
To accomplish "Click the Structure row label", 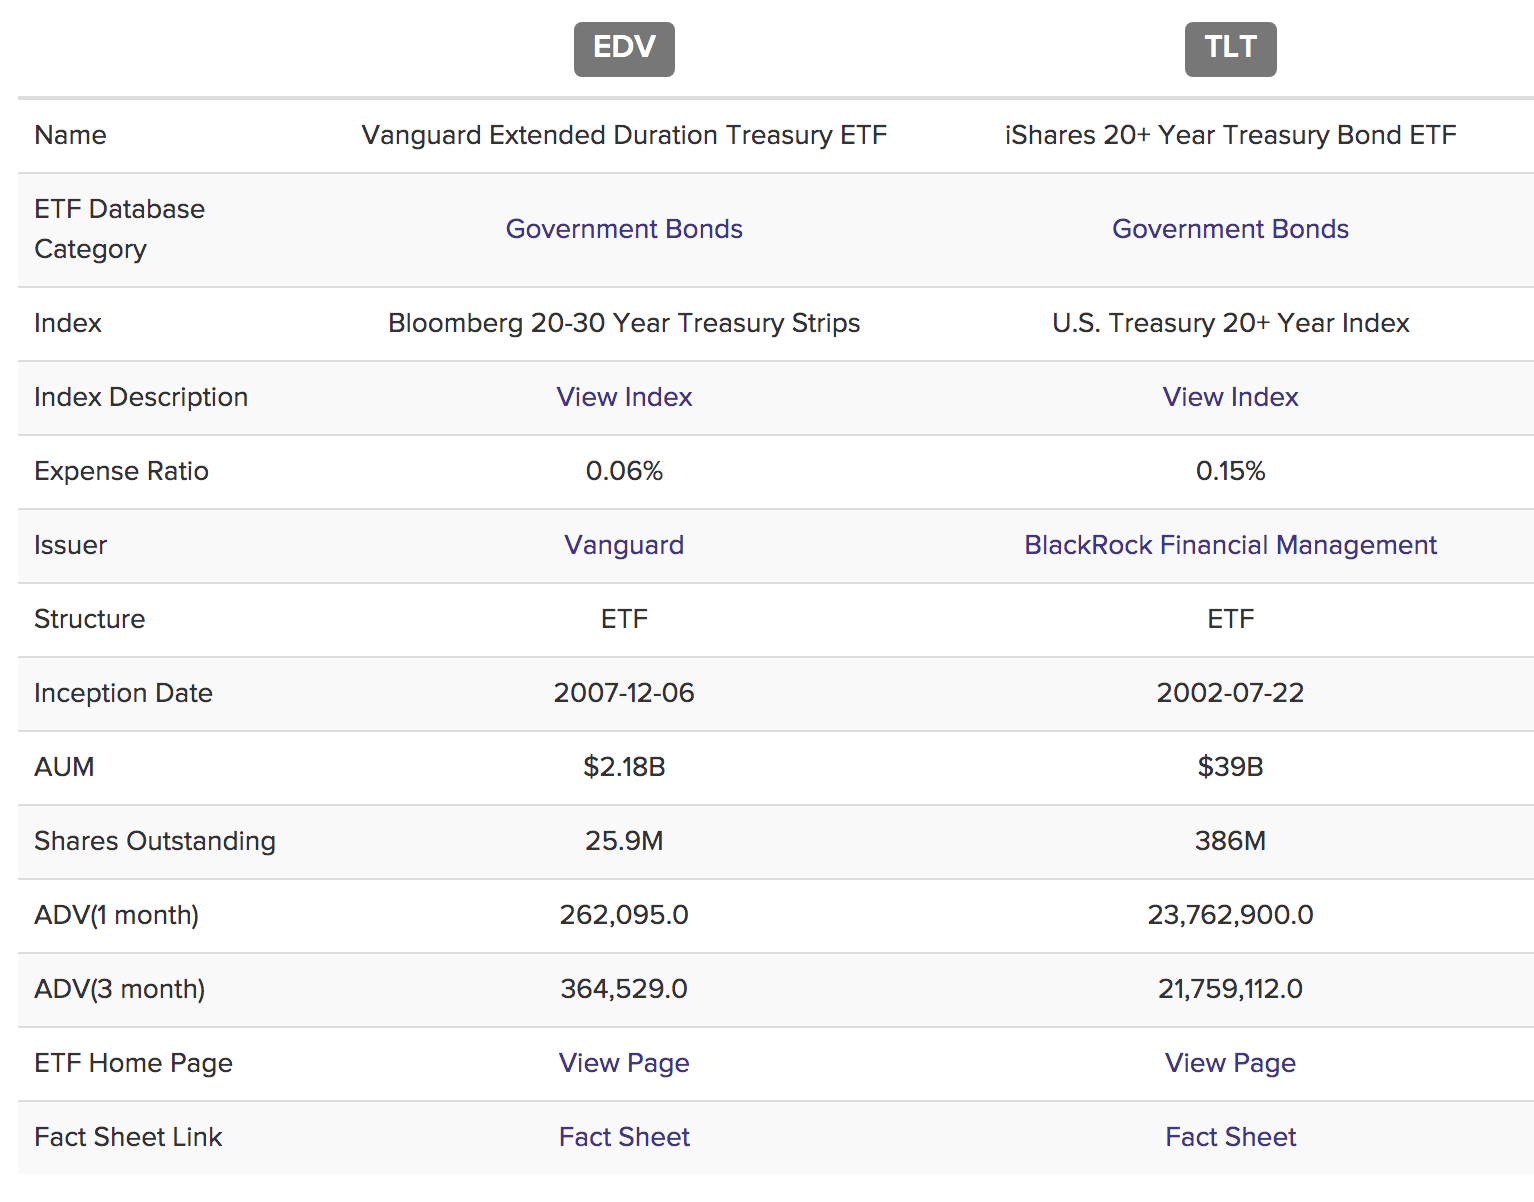I will [89, 619].
